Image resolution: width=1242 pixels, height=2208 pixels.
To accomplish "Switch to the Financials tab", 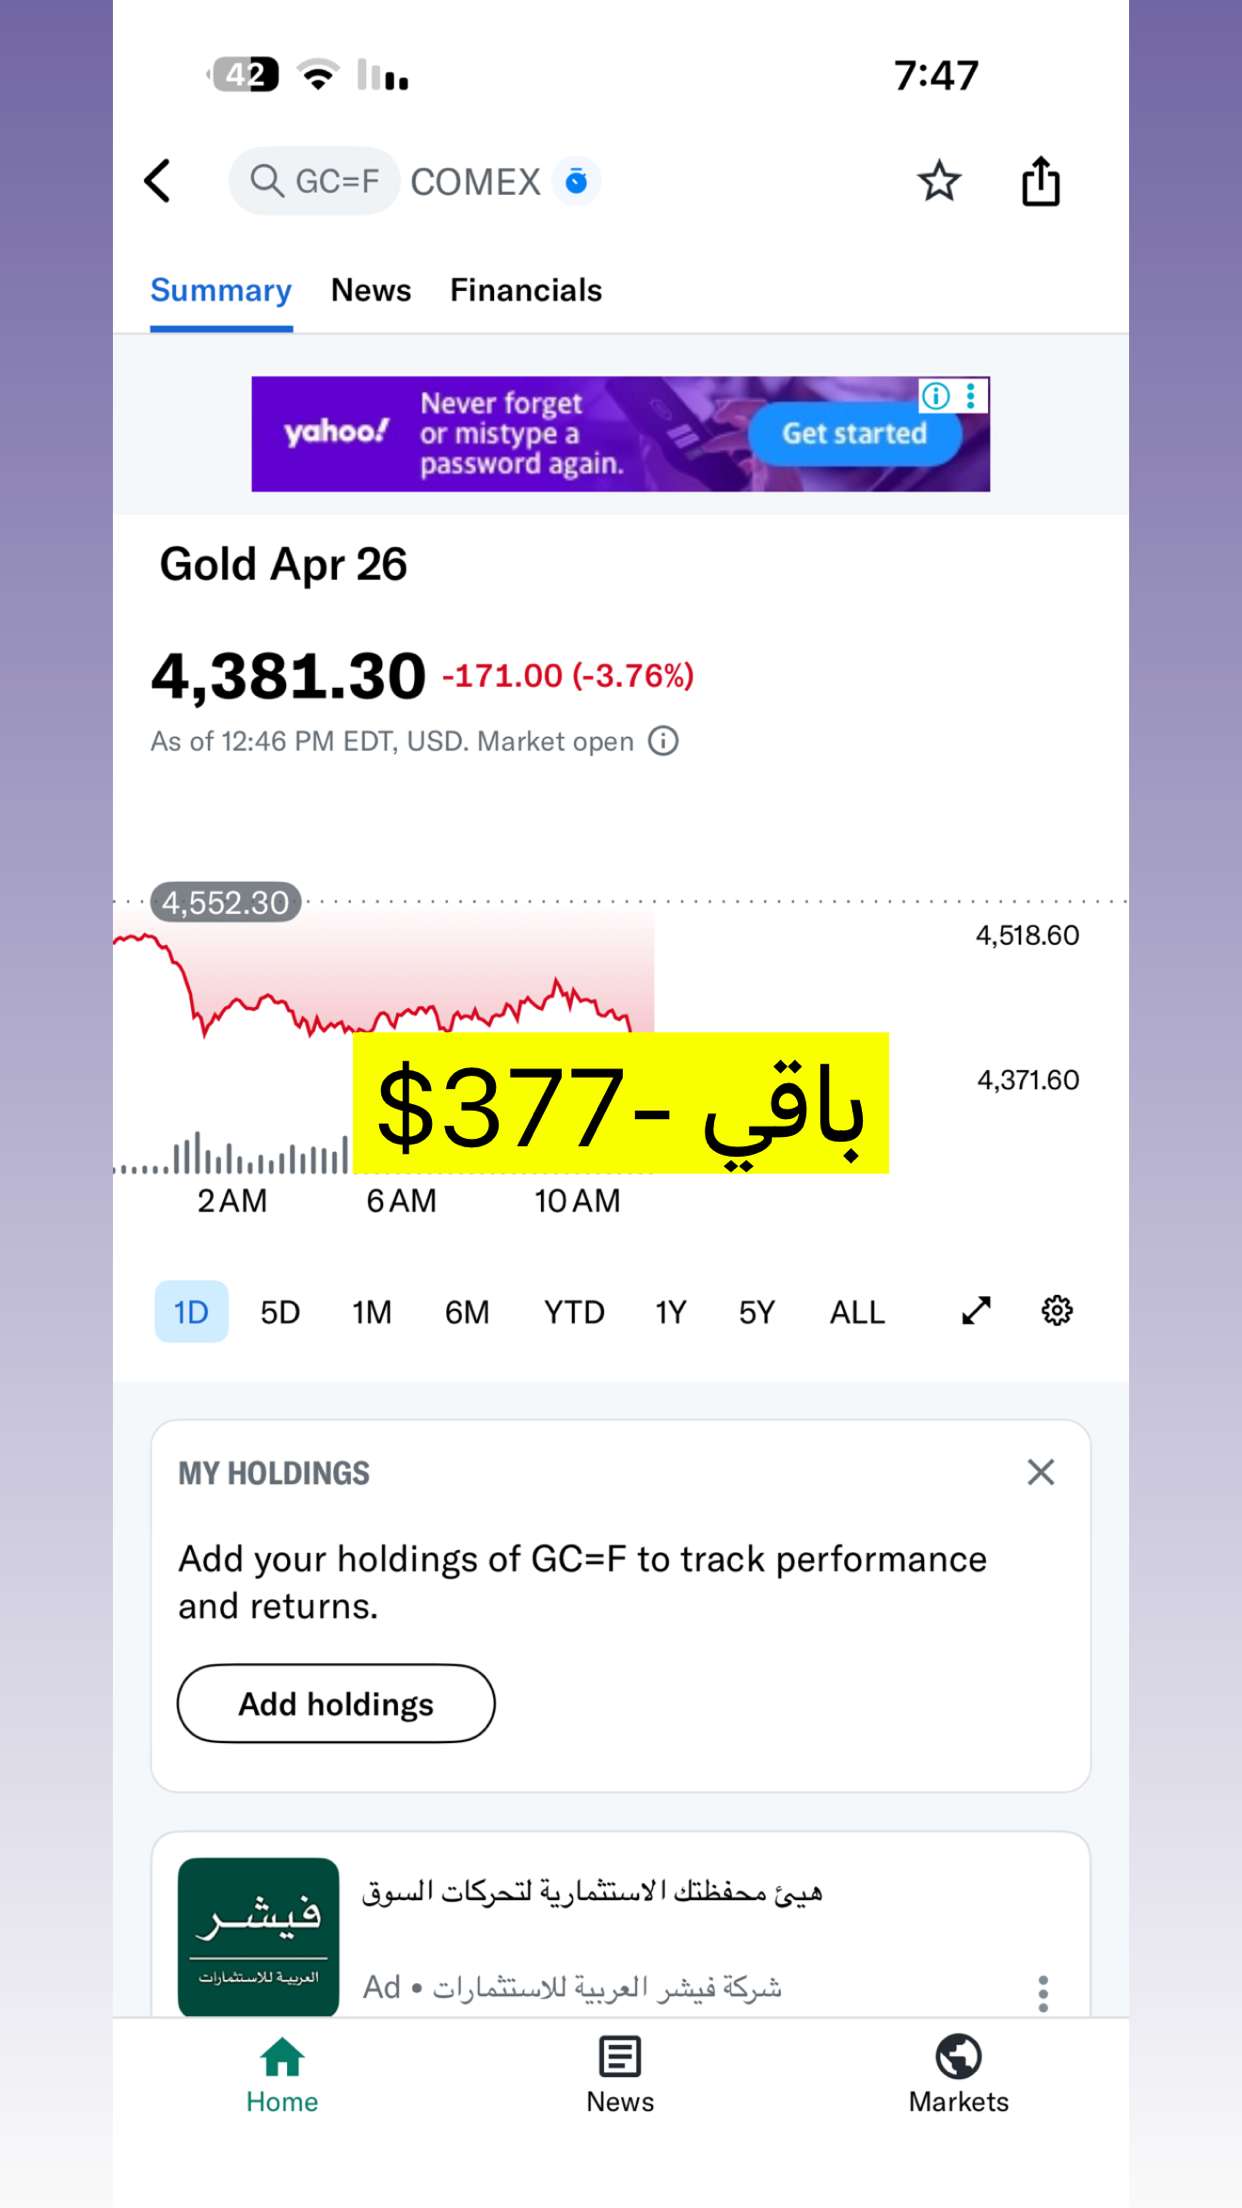I will [x=526, y=290].
